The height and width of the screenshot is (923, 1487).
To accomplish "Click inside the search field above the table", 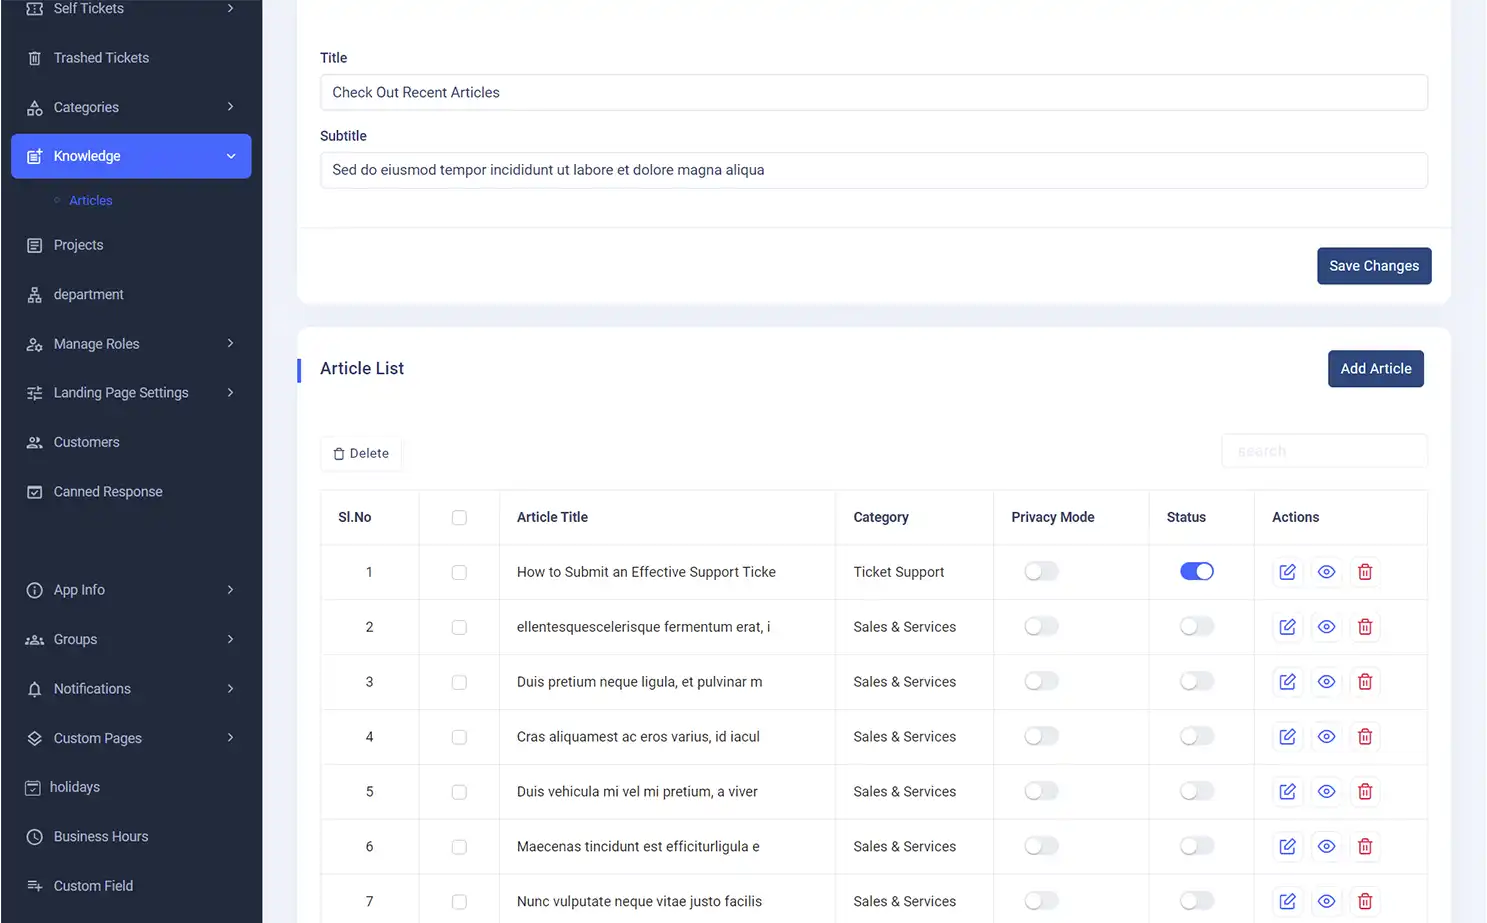I will (x=1324, y=450).
